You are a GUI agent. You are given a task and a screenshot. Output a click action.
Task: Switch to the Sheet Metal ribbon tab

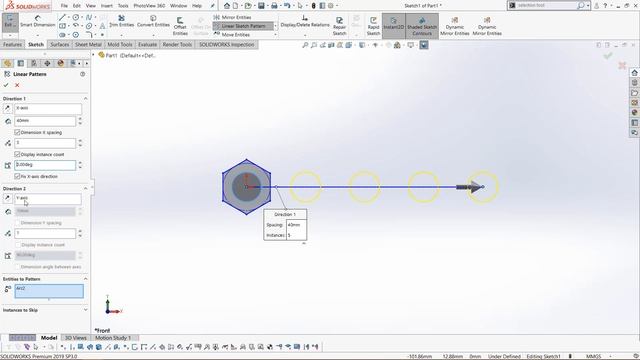click(88, 44)
